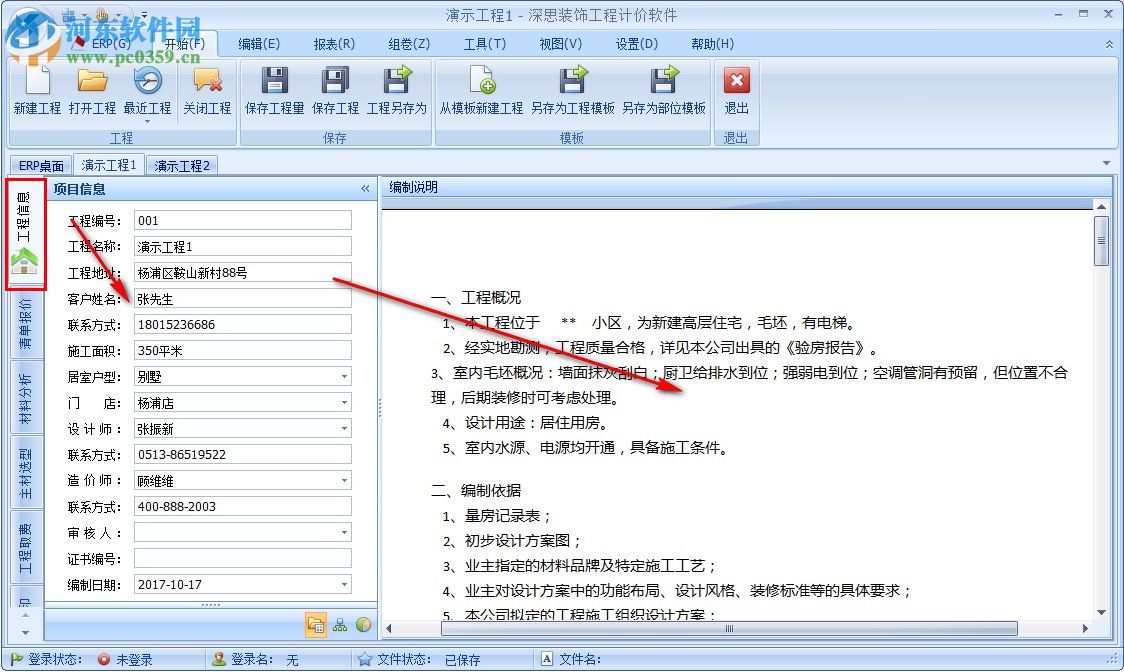Select the pie chart icon below project info
This screenshot has height=672, width=1124.
(x=363, y=624)
